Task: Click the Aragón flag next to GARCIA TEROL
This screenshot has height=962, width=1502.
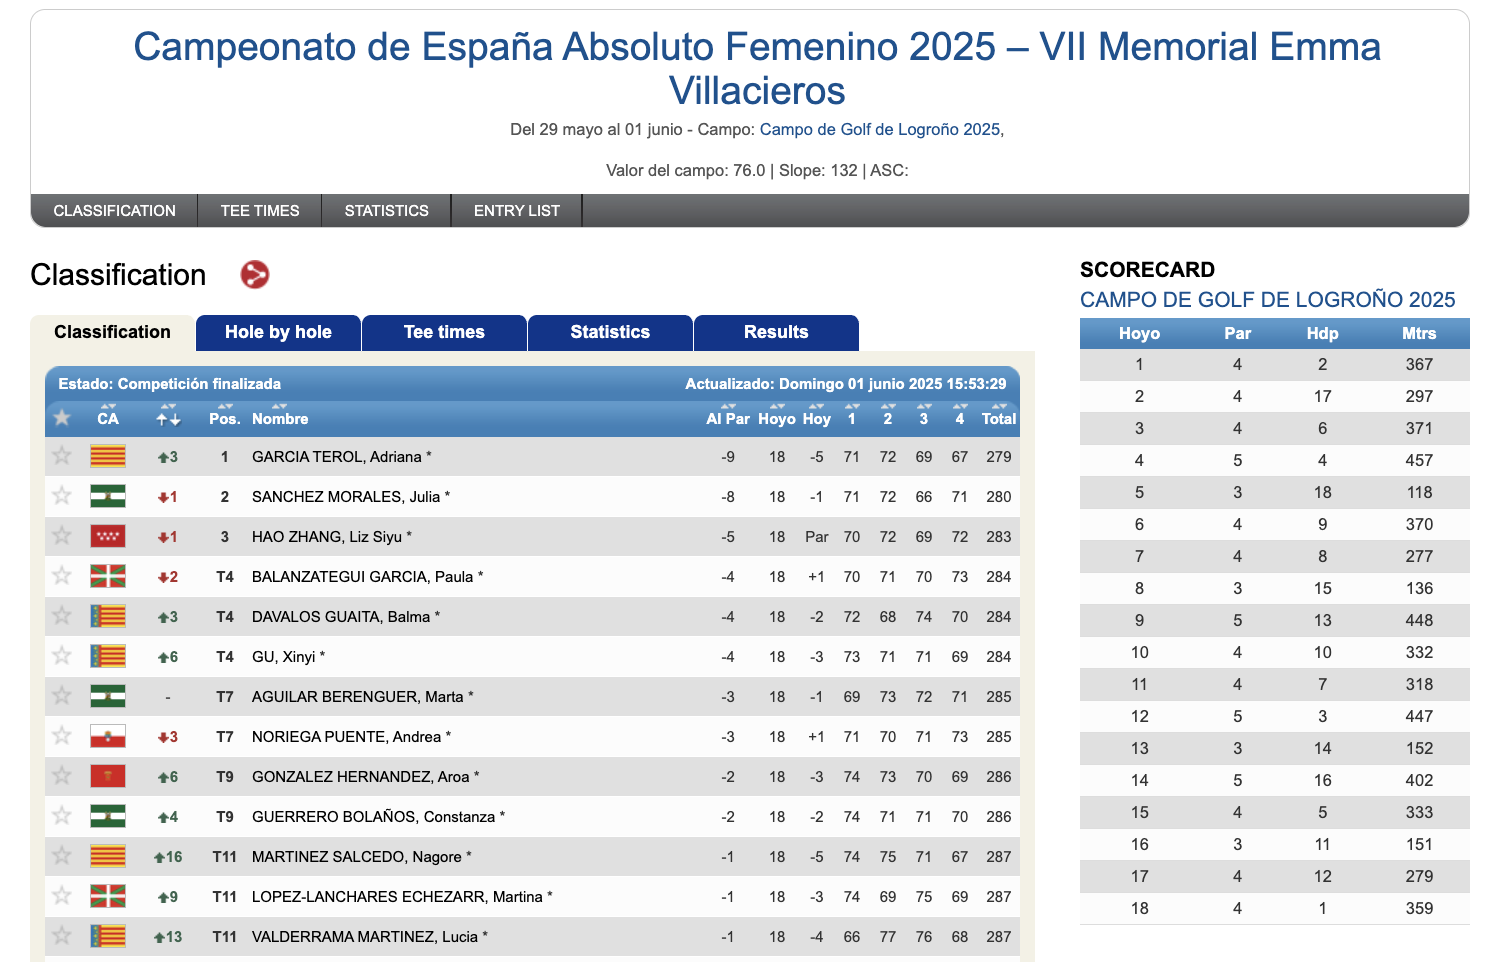Action: click(x=108, y=456)
